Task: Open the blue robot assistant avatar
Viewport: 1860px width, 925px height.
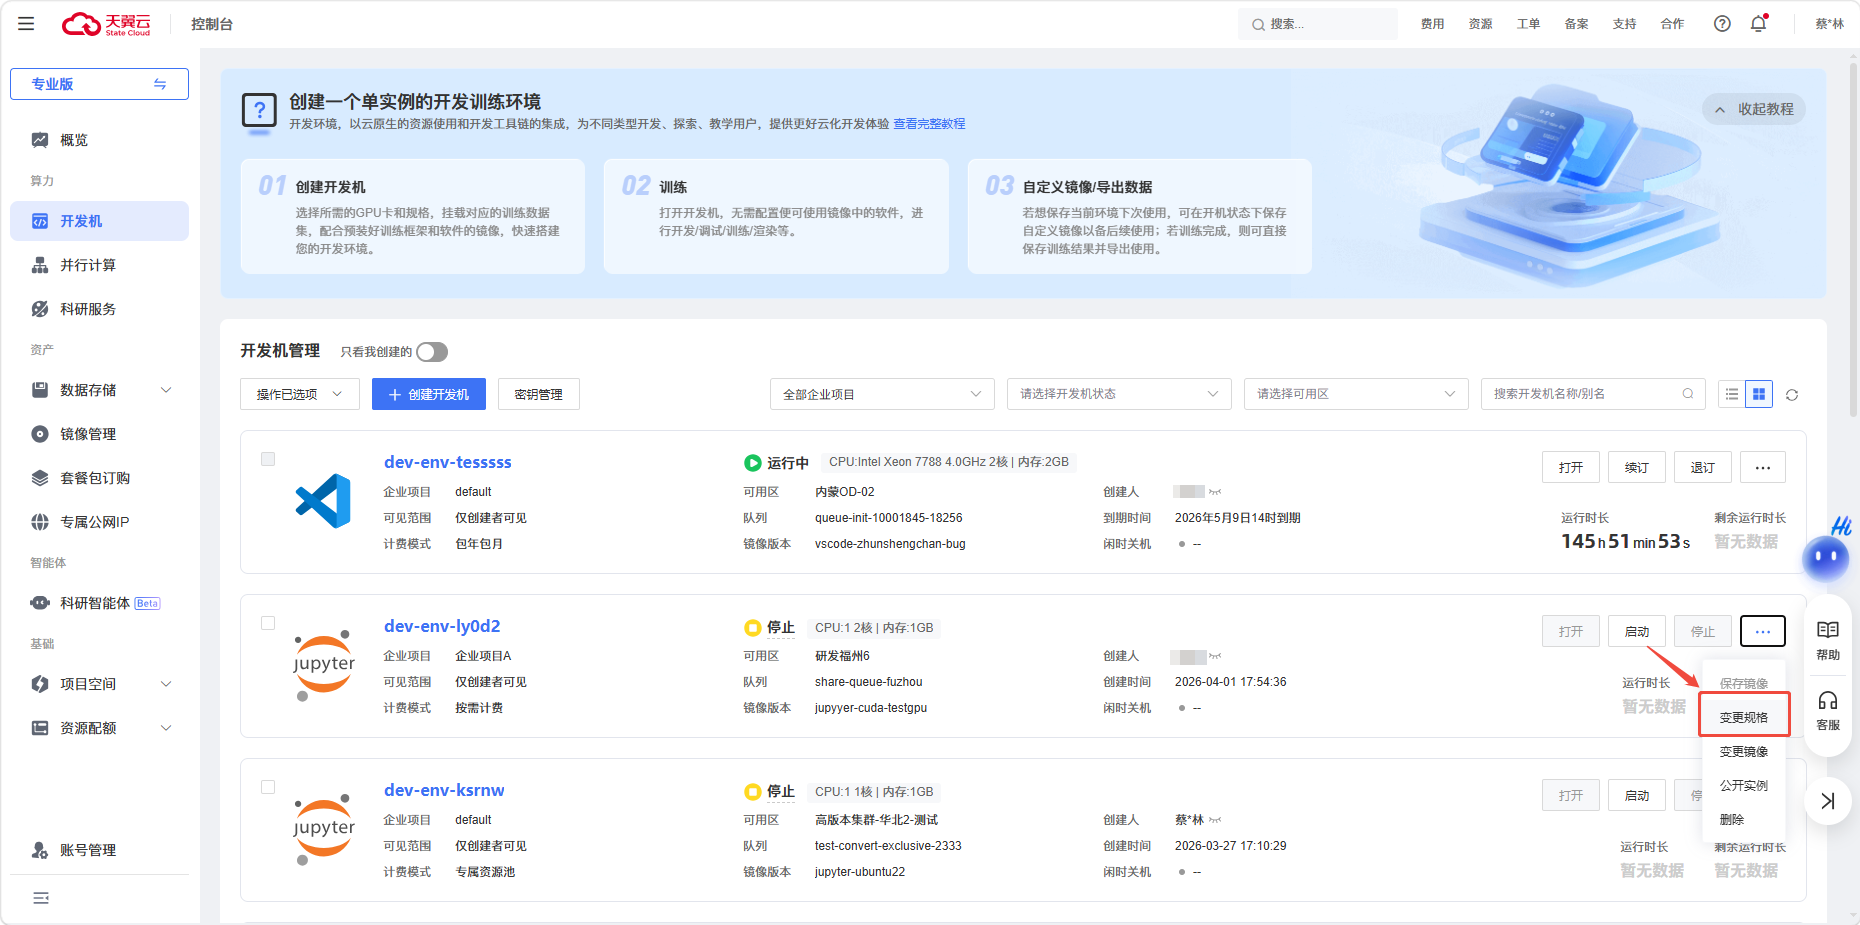Action: 1826,557
